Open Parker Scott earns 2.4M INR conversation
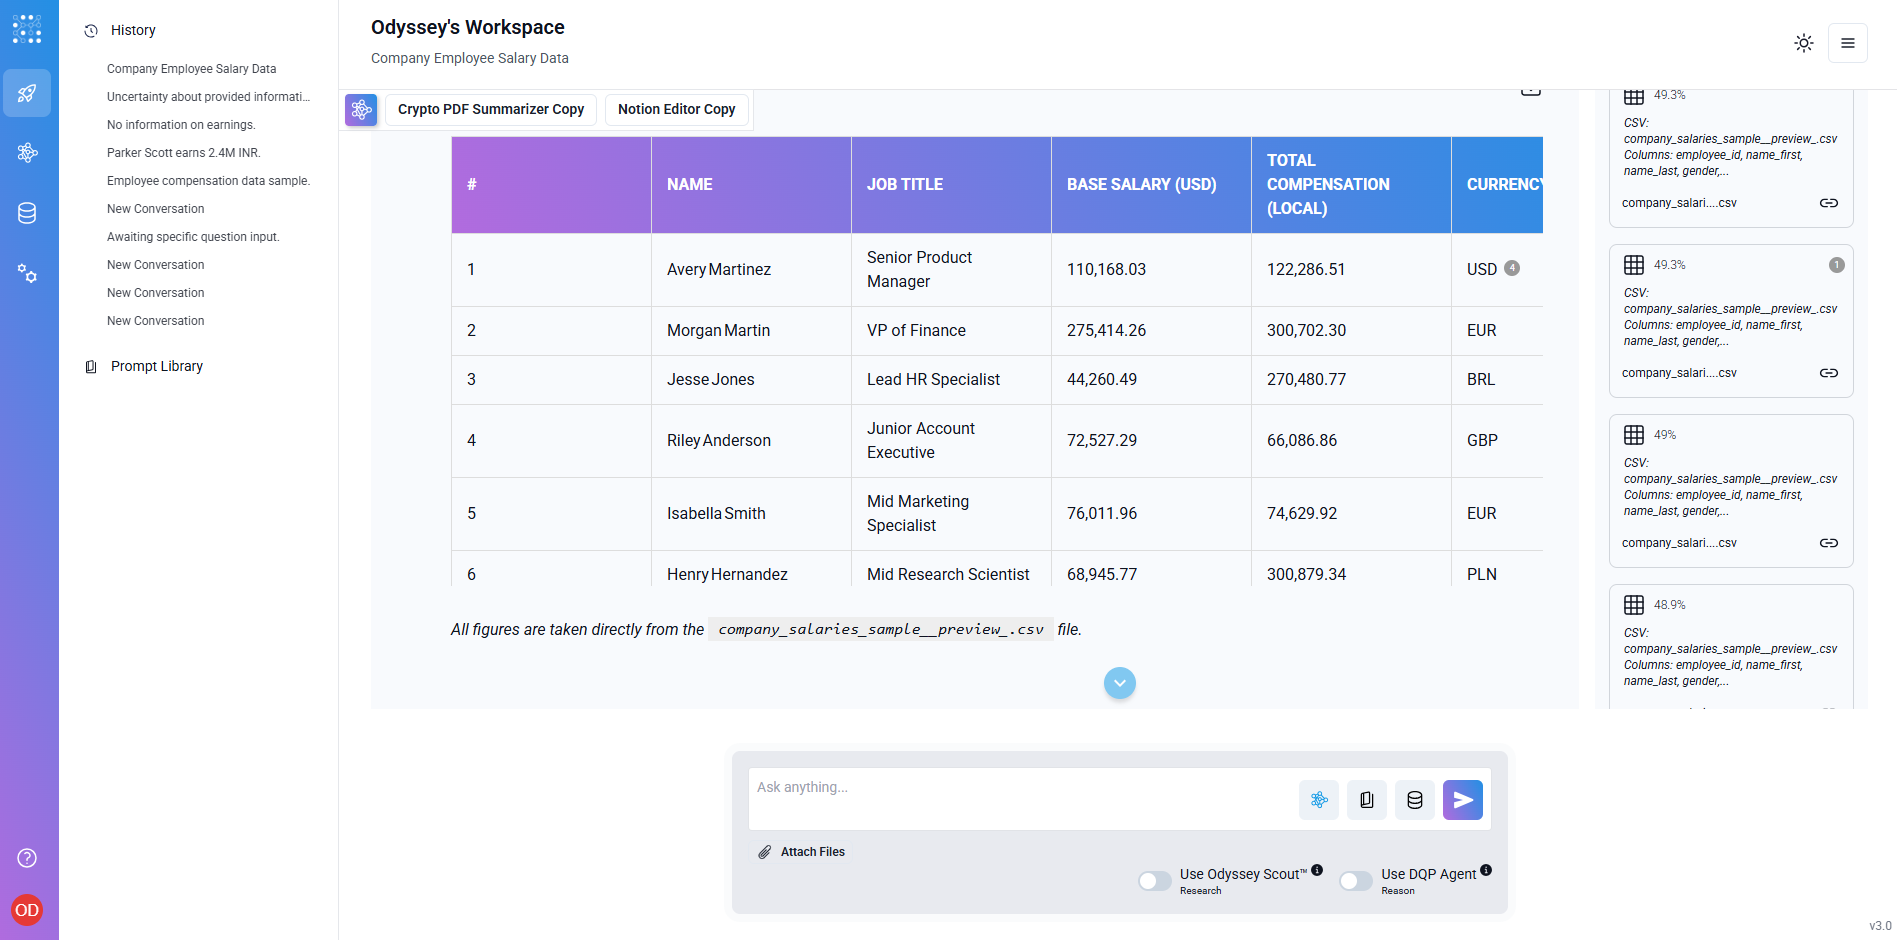This screenshot has width=1897, height=940. 183,153
